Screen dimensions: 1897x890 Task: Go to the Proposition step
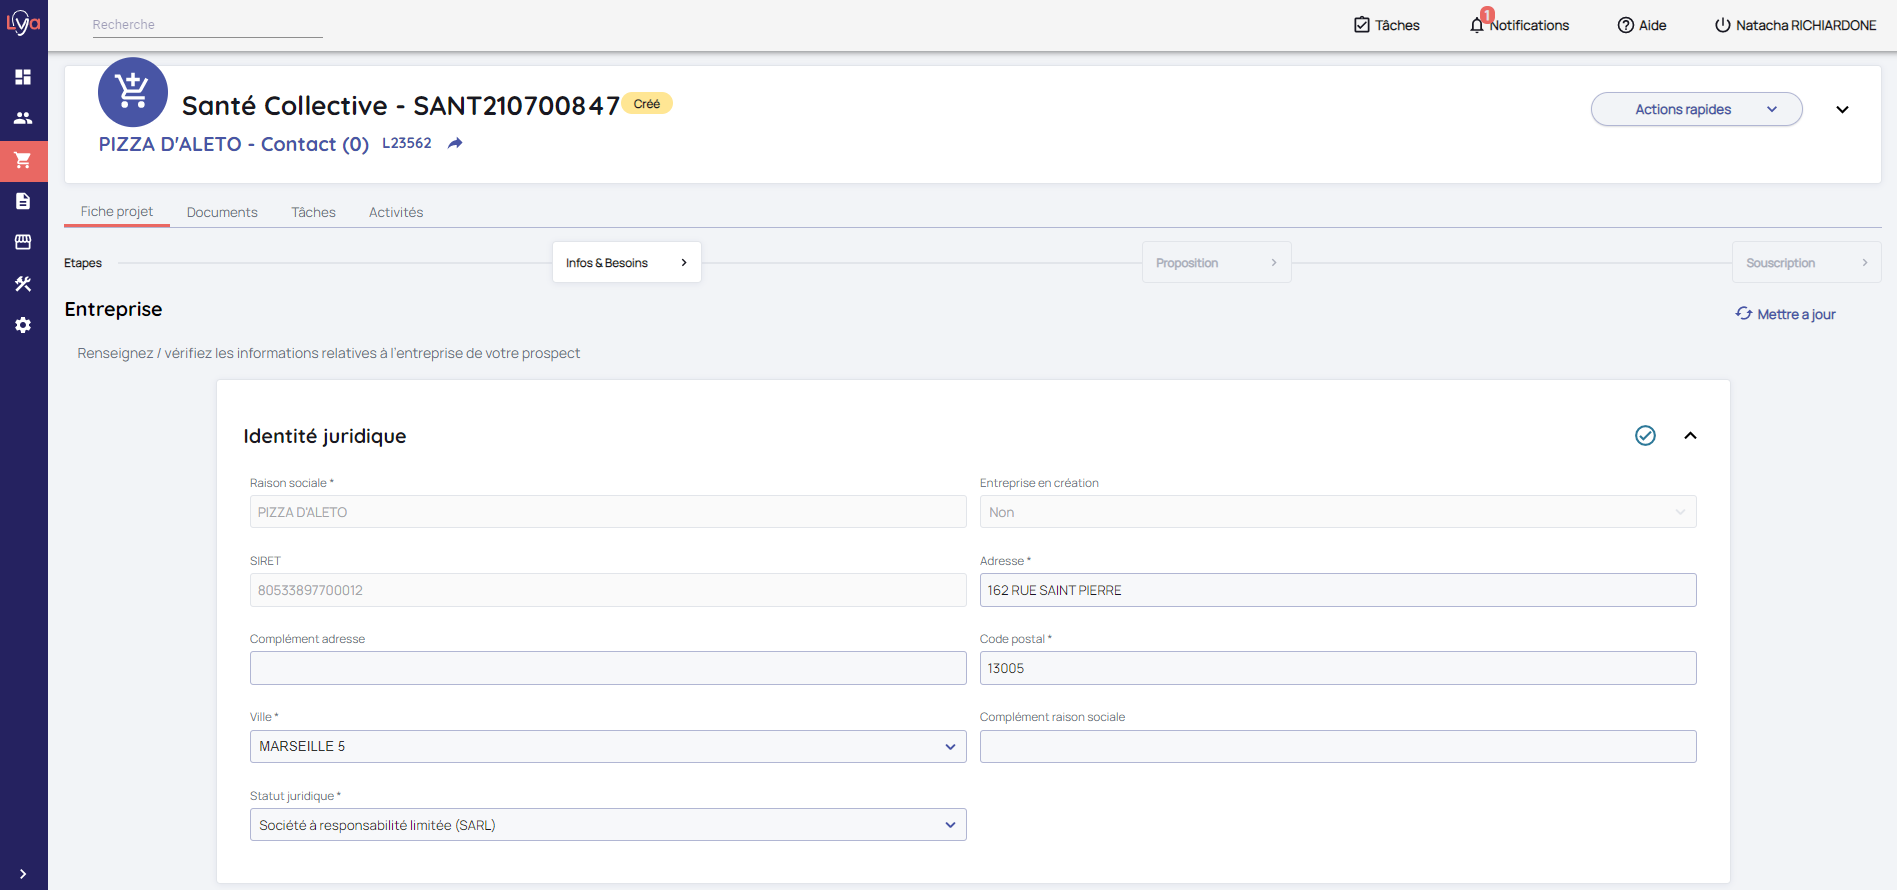[x=1216, y=263]
